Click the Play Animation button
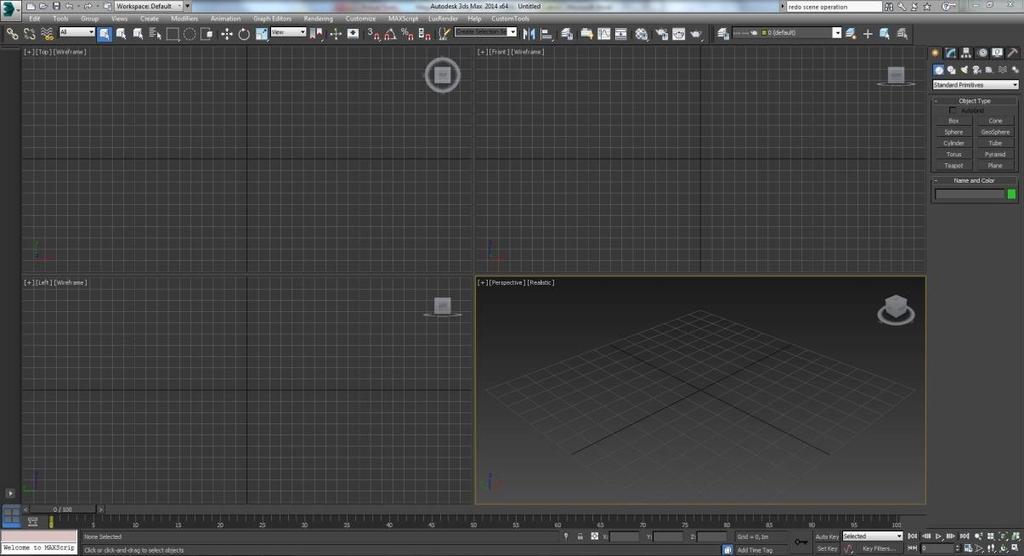The height and width of the screenshot is (556, 1024). [938, 536]
